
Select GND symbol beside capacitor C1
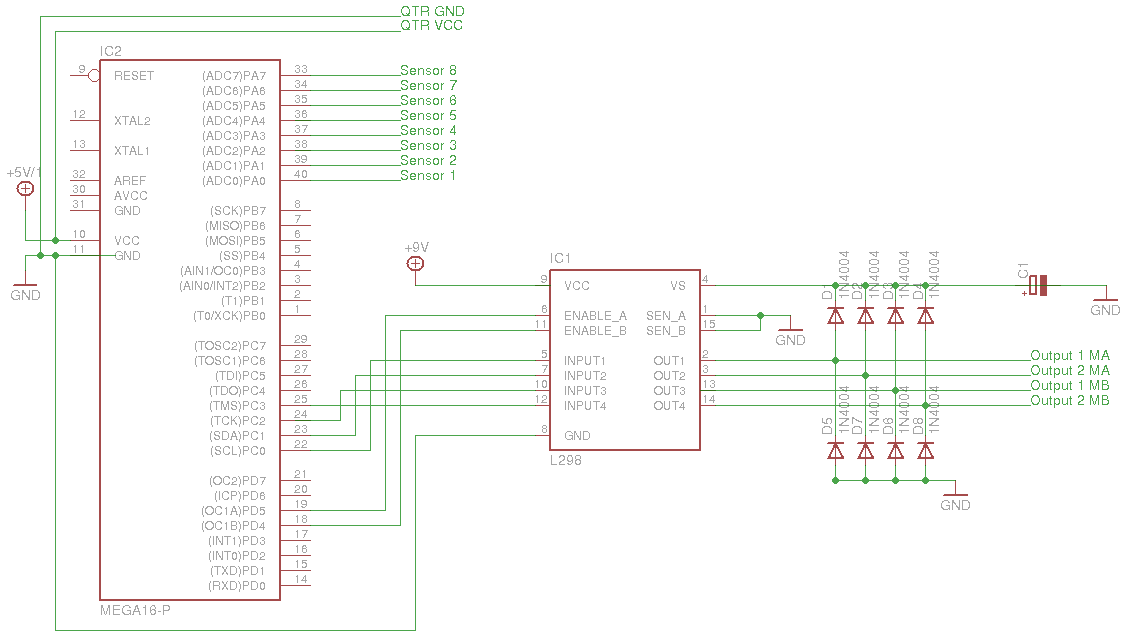1105,306
